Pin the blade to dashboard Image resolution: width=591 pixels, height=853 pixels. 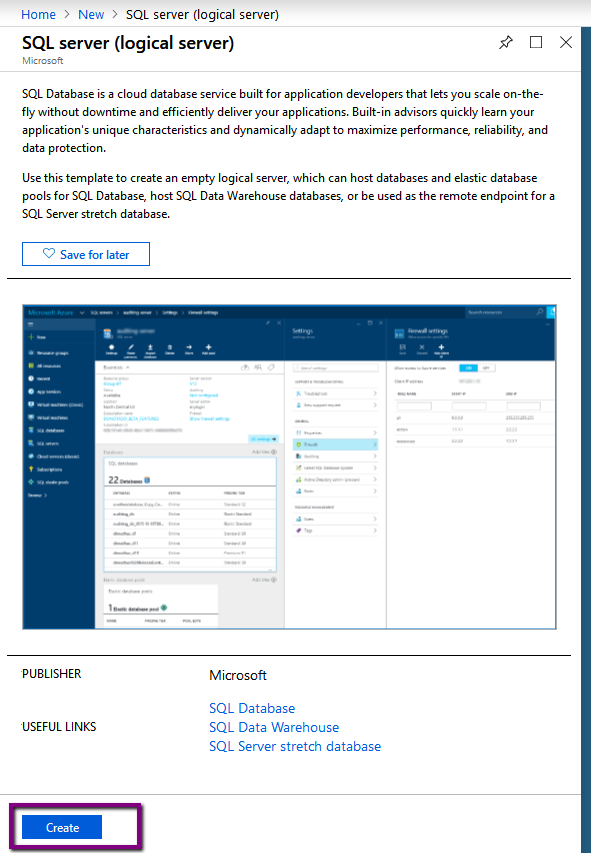point(506,42)
